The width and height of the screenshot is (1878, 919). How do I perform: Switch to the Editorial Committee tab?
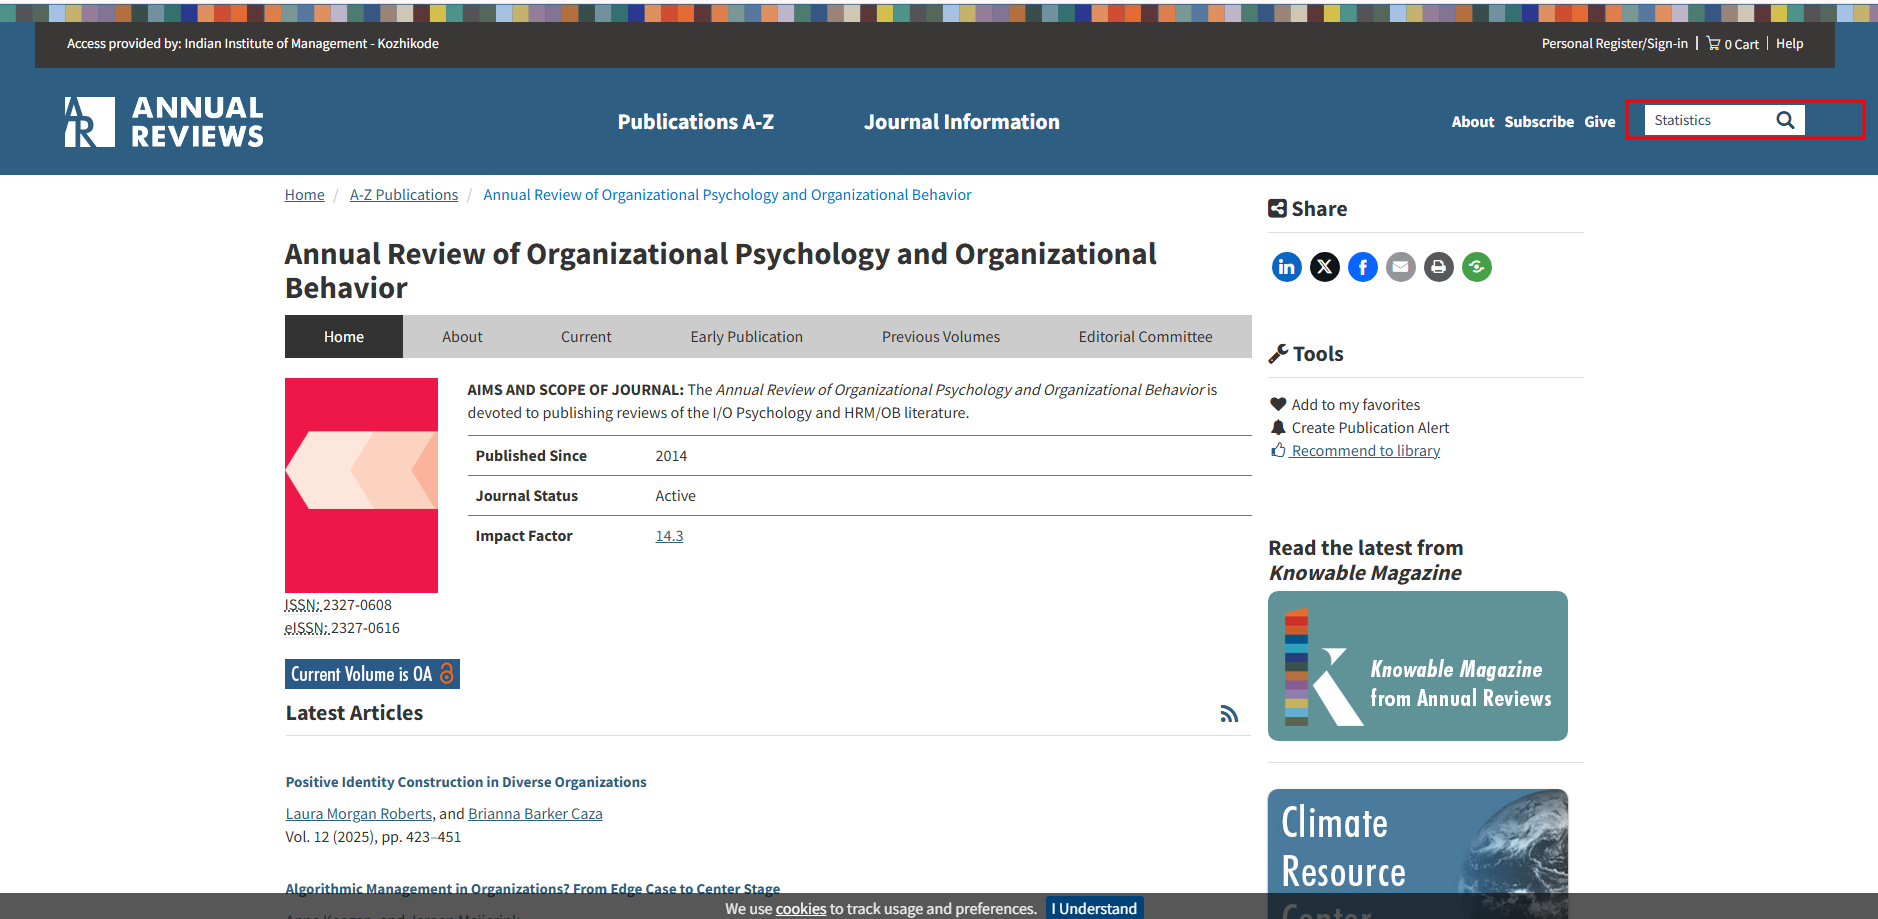1145,337
